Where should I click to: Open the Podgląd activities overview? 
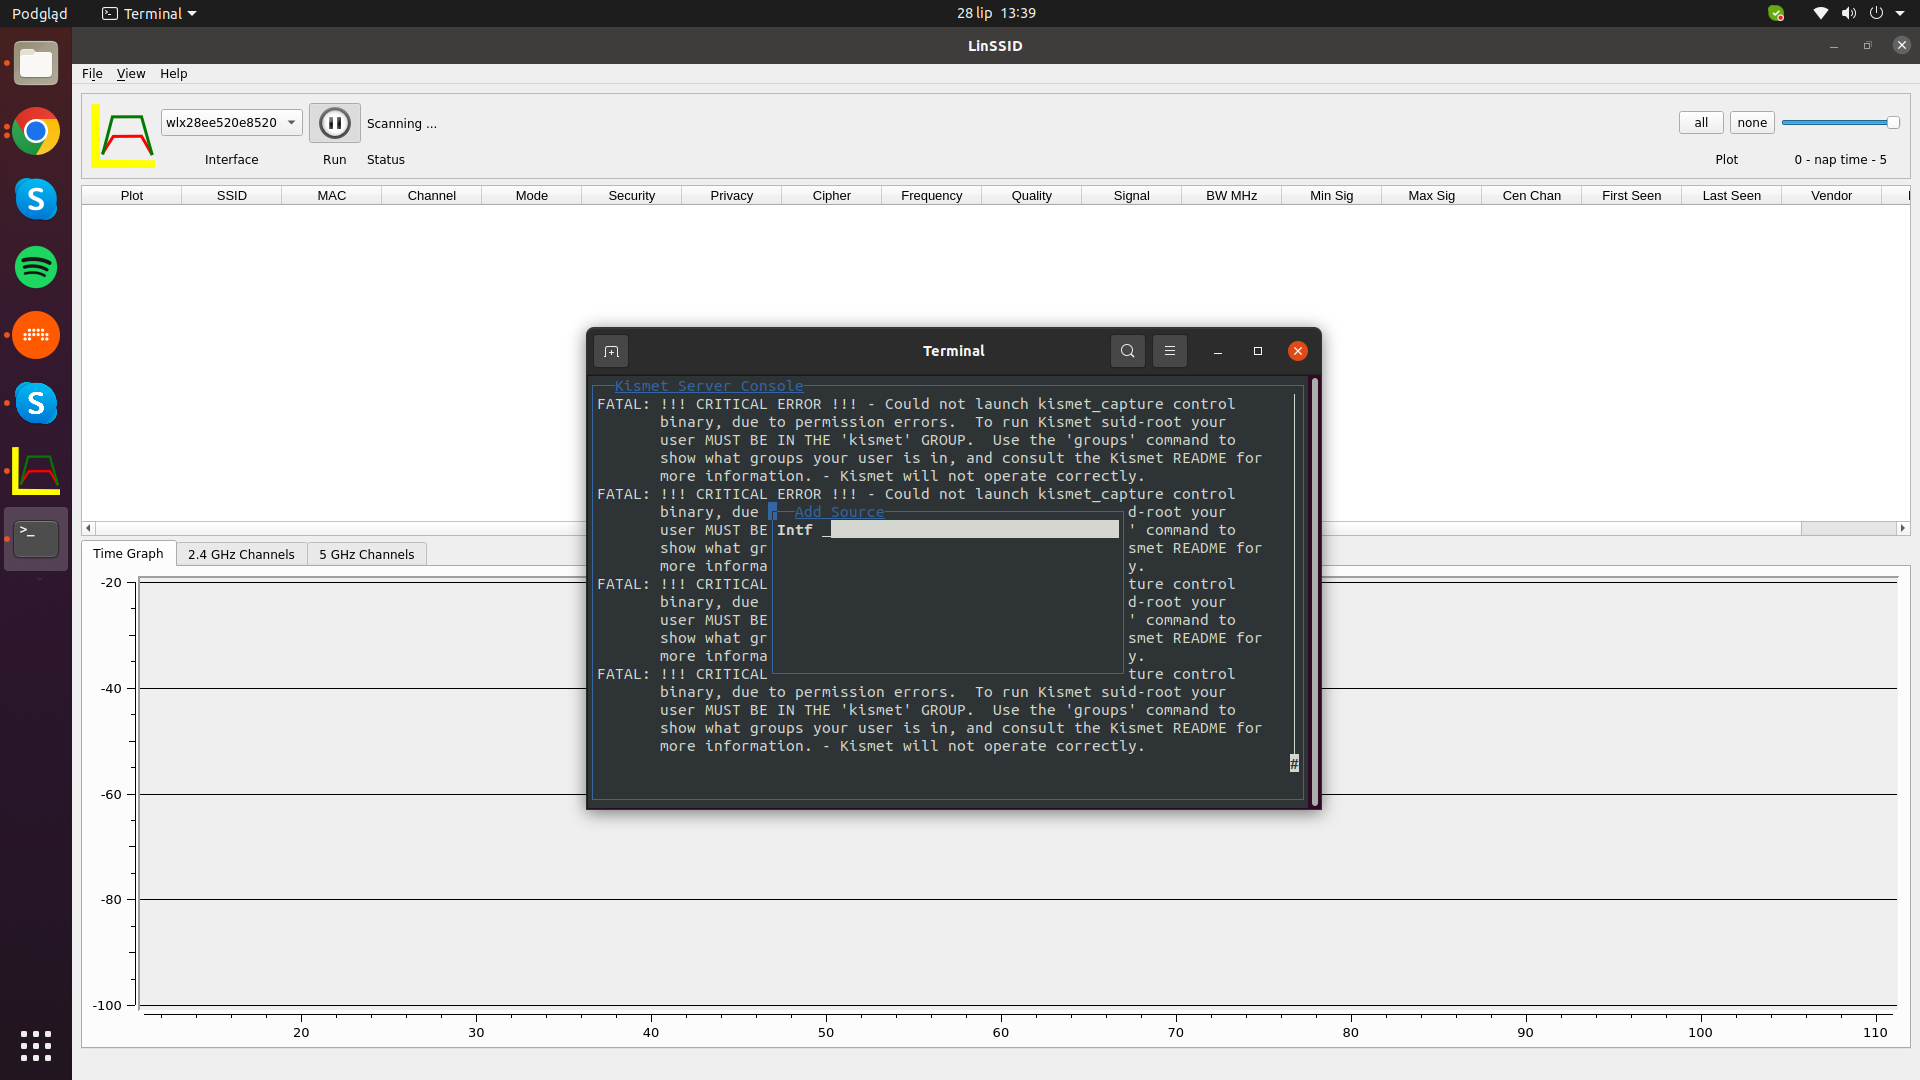click(40, 13)
